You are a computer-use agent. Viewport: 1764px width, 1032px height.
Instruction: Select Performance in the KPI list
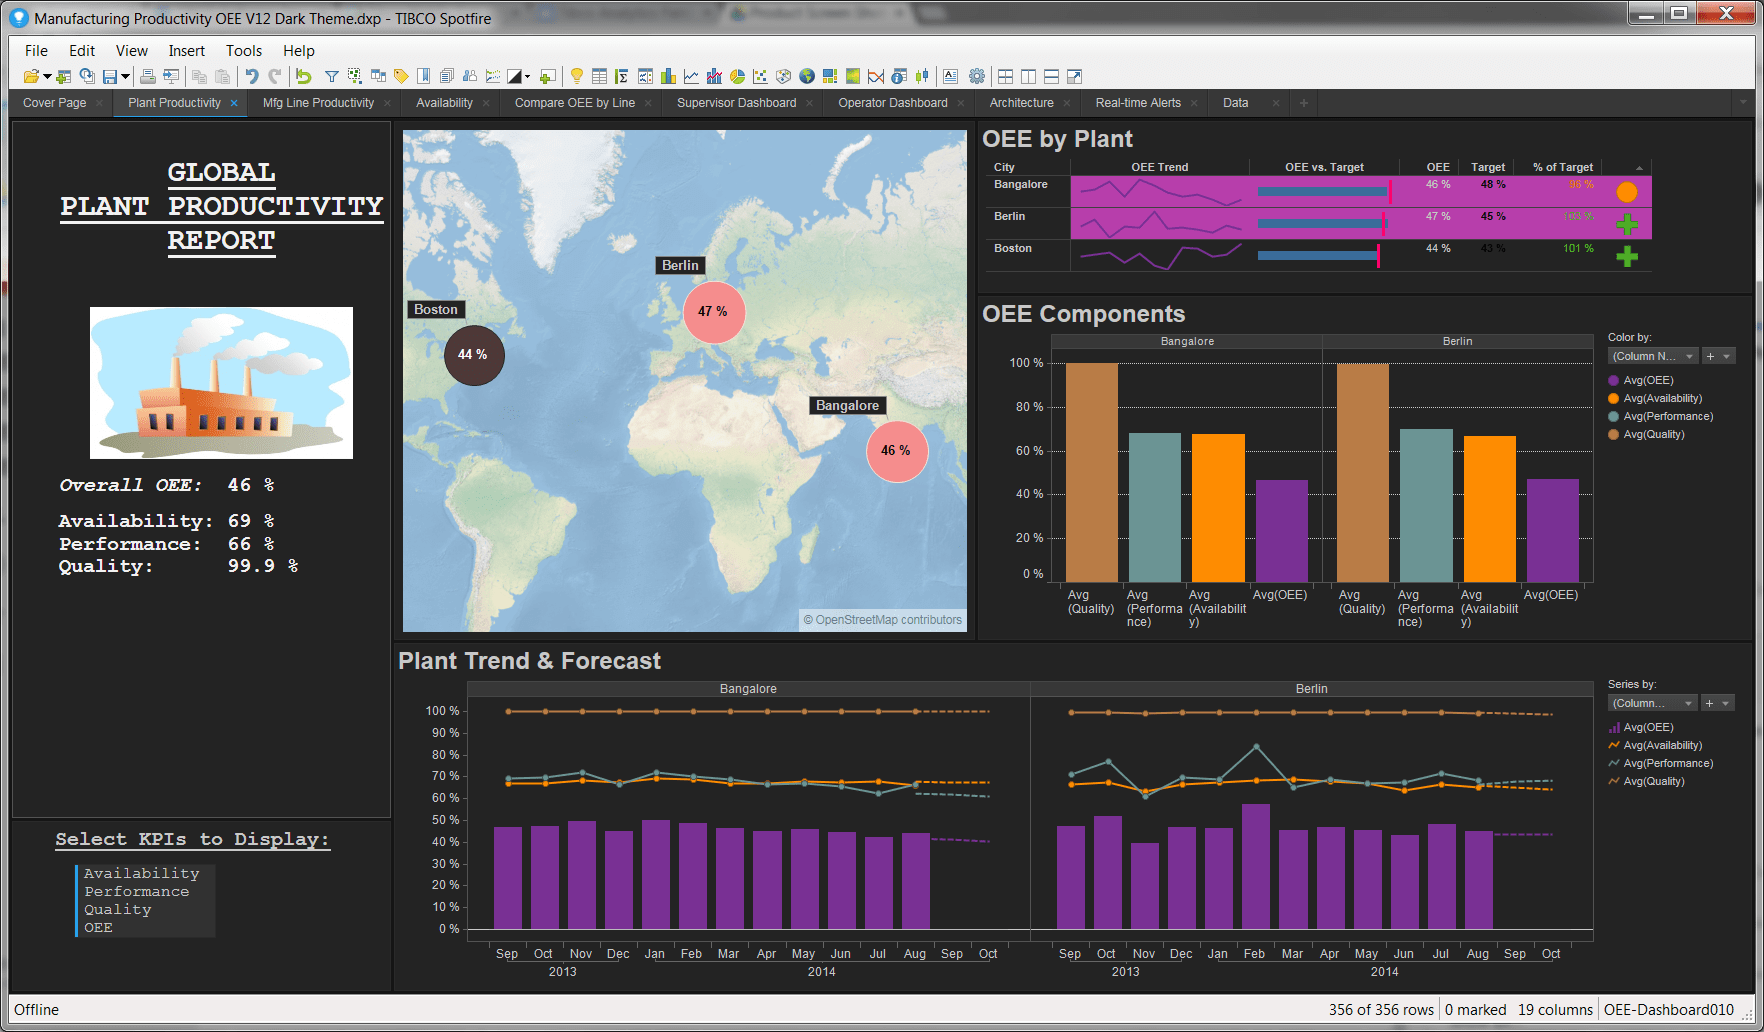[137, 891]
